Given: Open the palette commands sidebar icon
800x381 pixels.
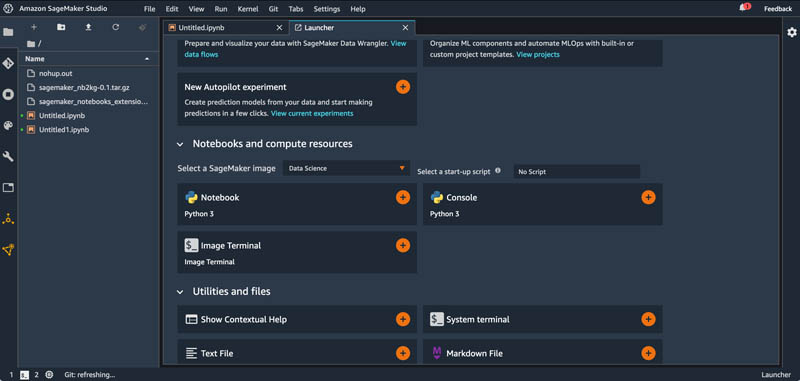Looking at the screenshot, I should (8, 125).
